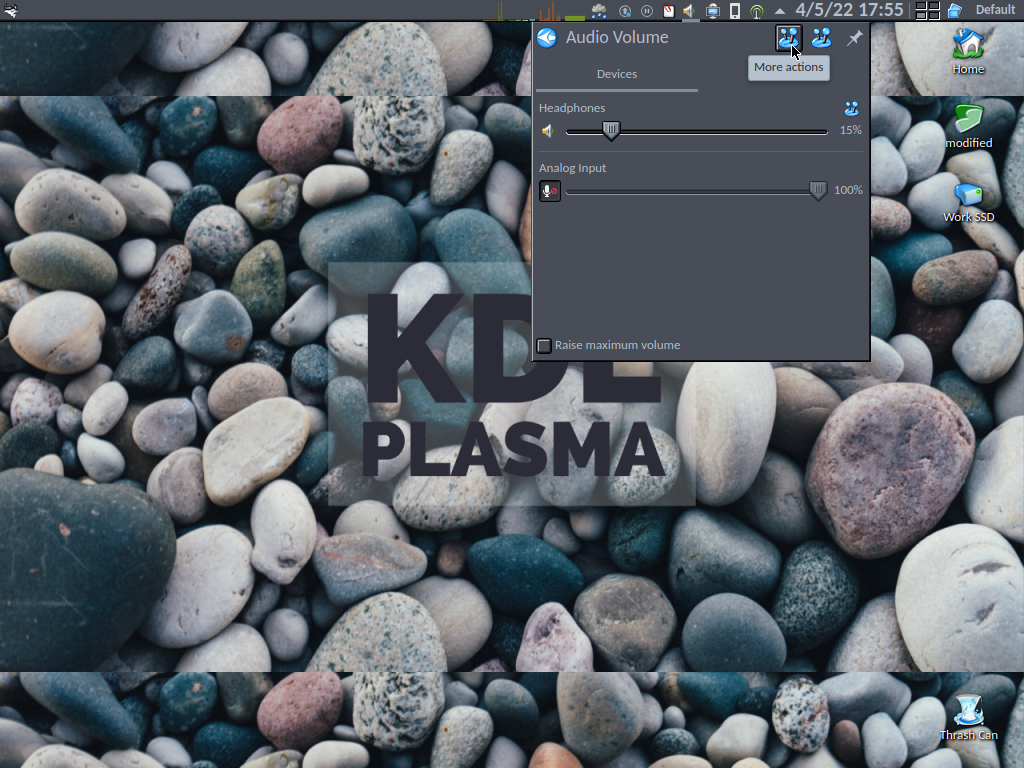Click the activities icon beside Default

tap(955, 10)
